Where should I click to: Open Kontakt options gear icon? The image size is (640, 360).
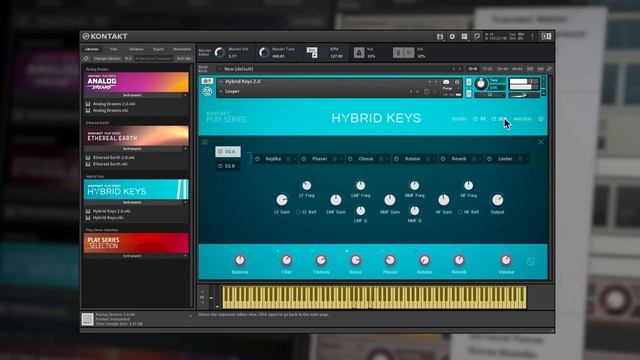point(452,37)
